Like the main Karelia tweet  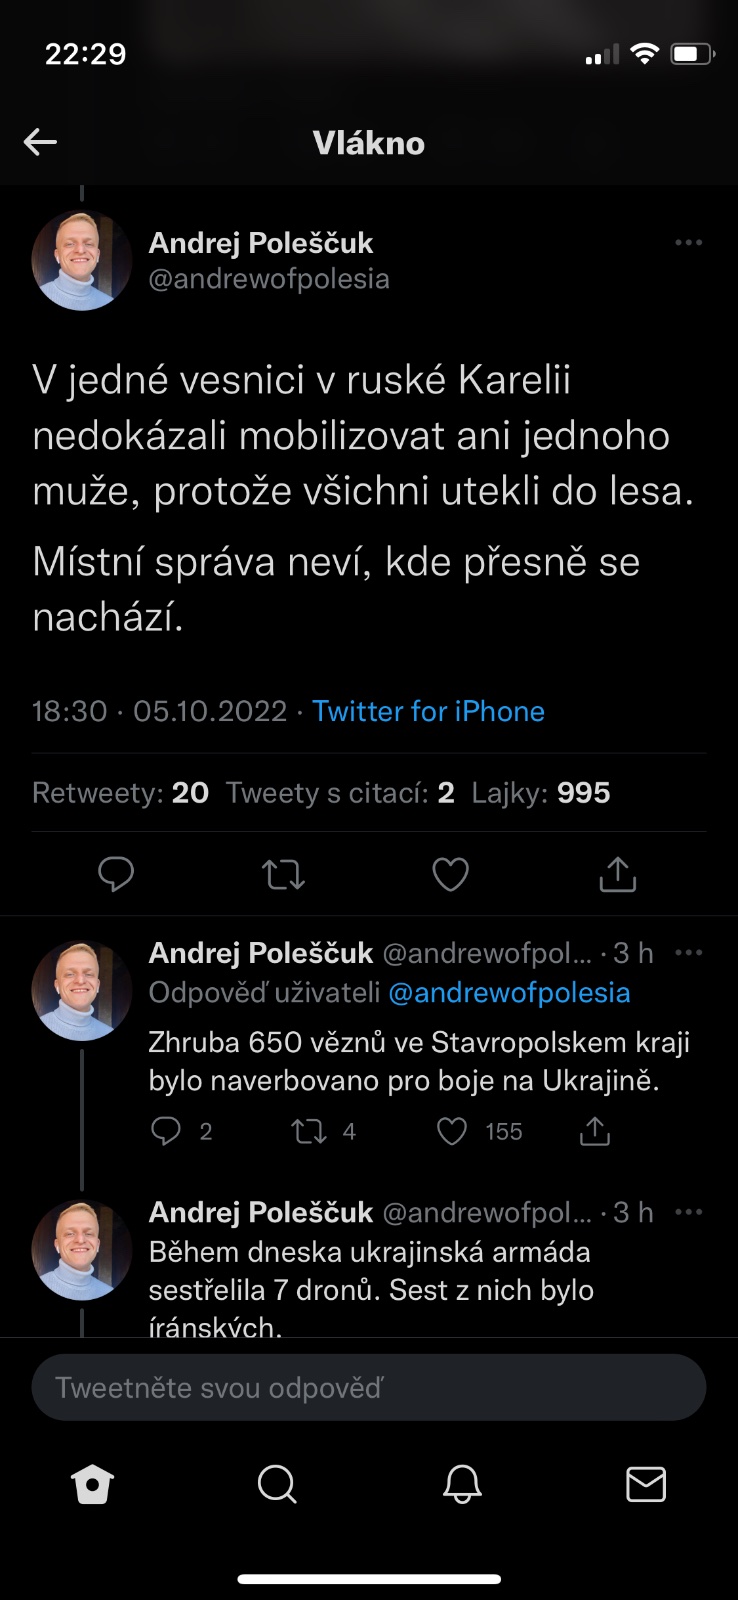(x=450, y=875)
